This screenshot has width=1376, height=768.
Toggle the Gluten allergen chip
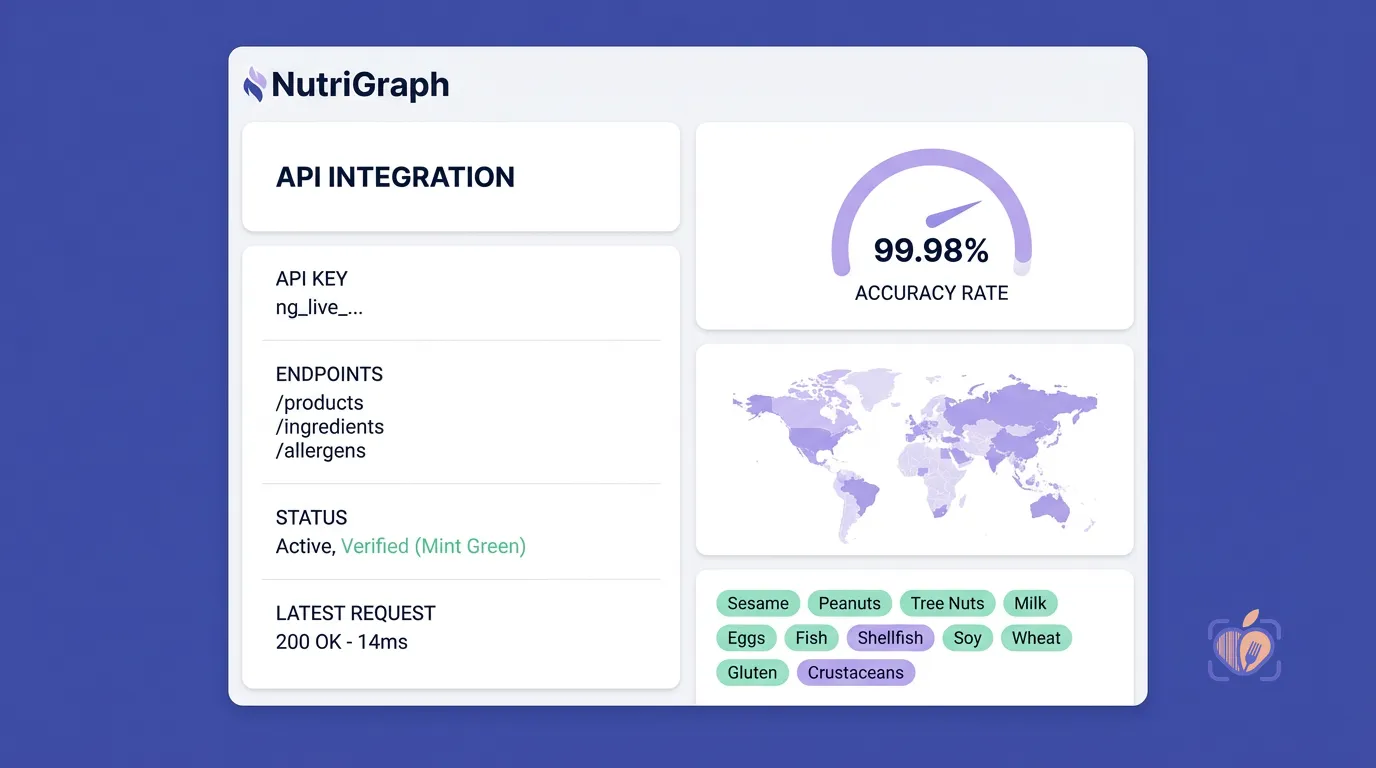click(752, 673)
